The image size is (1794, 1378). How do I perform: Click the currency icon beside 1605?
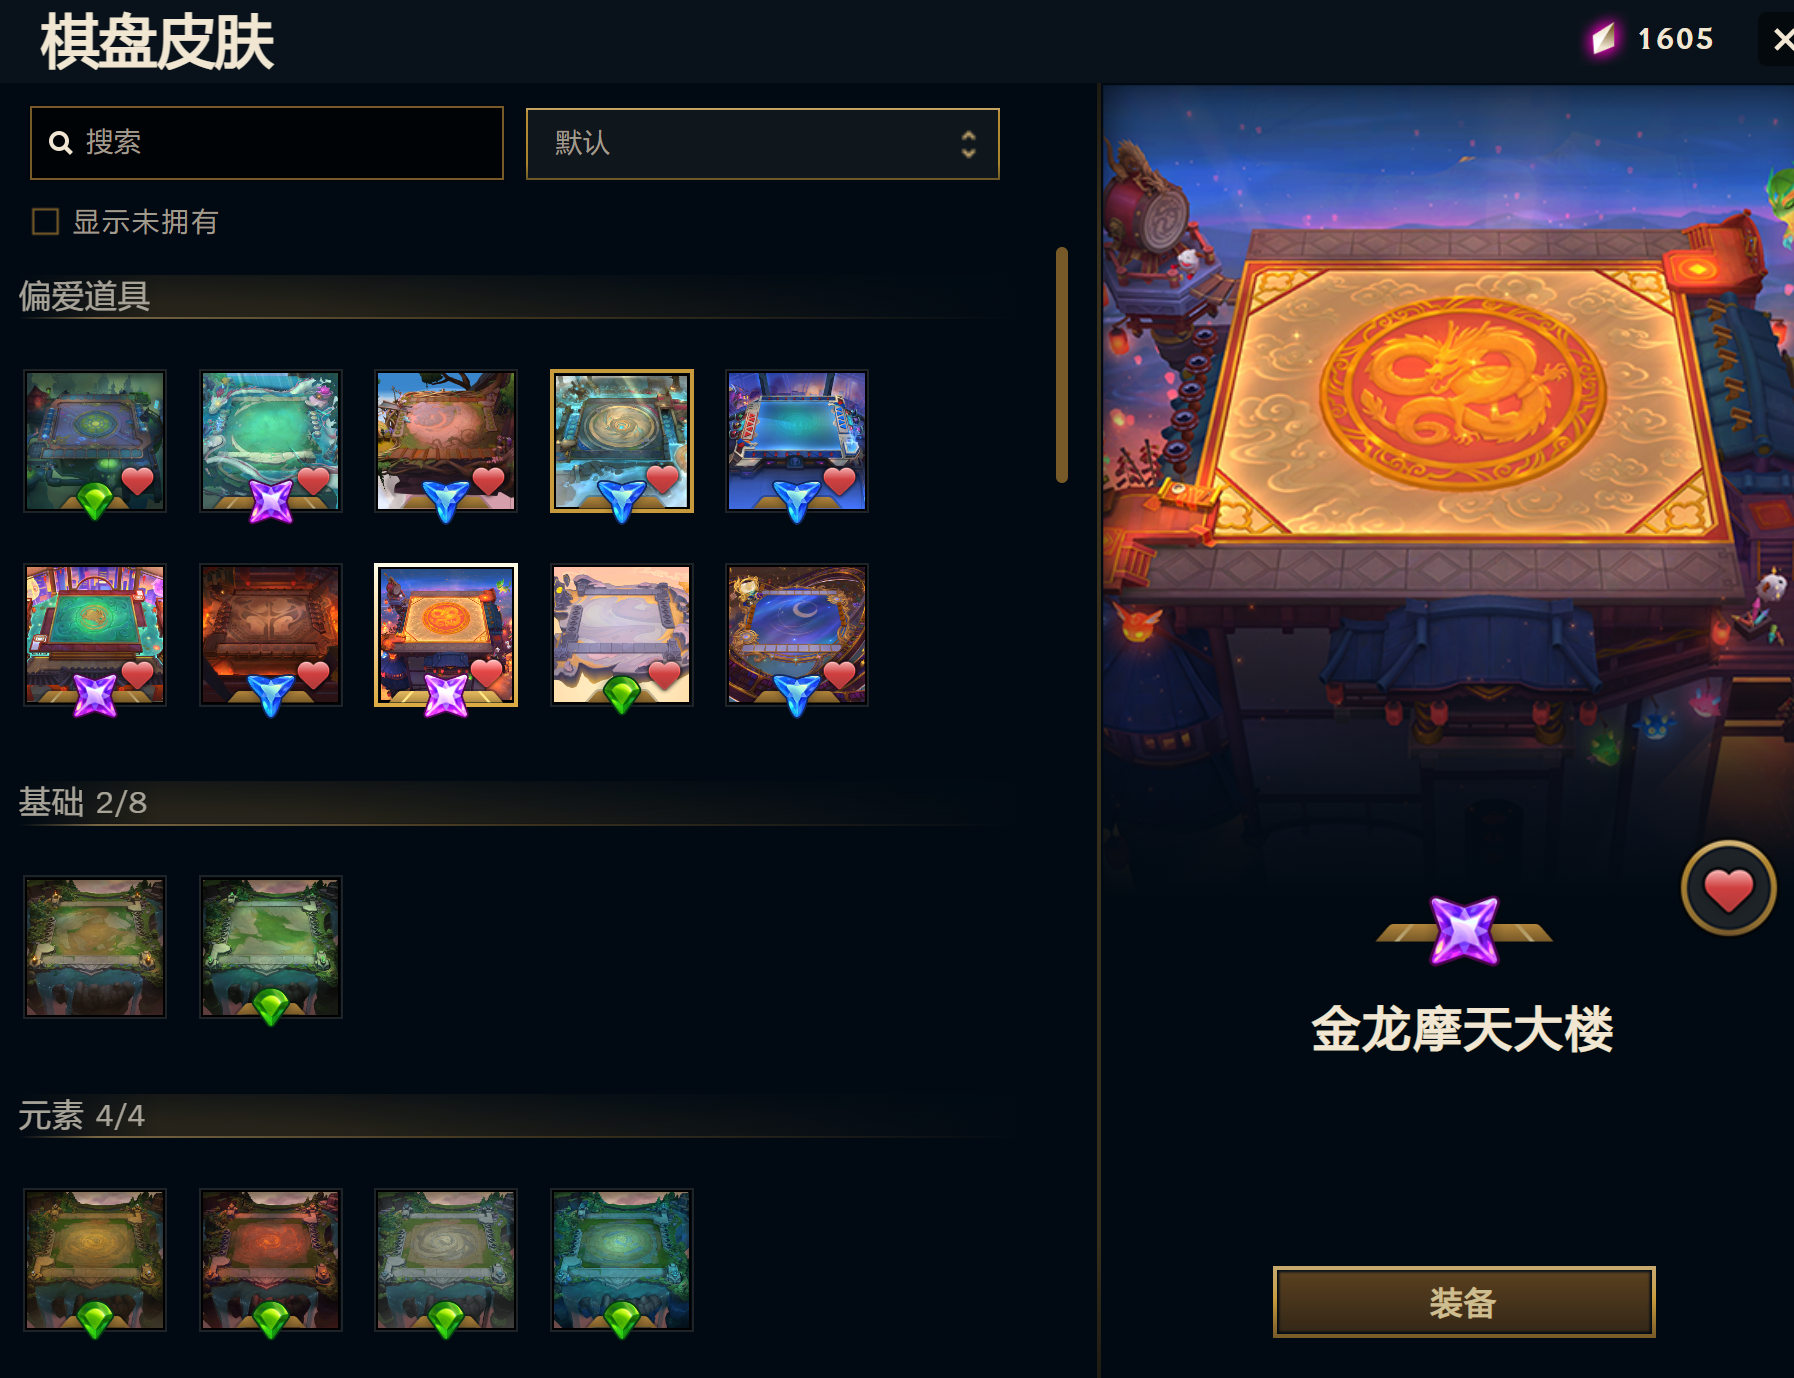[1603, 39]
